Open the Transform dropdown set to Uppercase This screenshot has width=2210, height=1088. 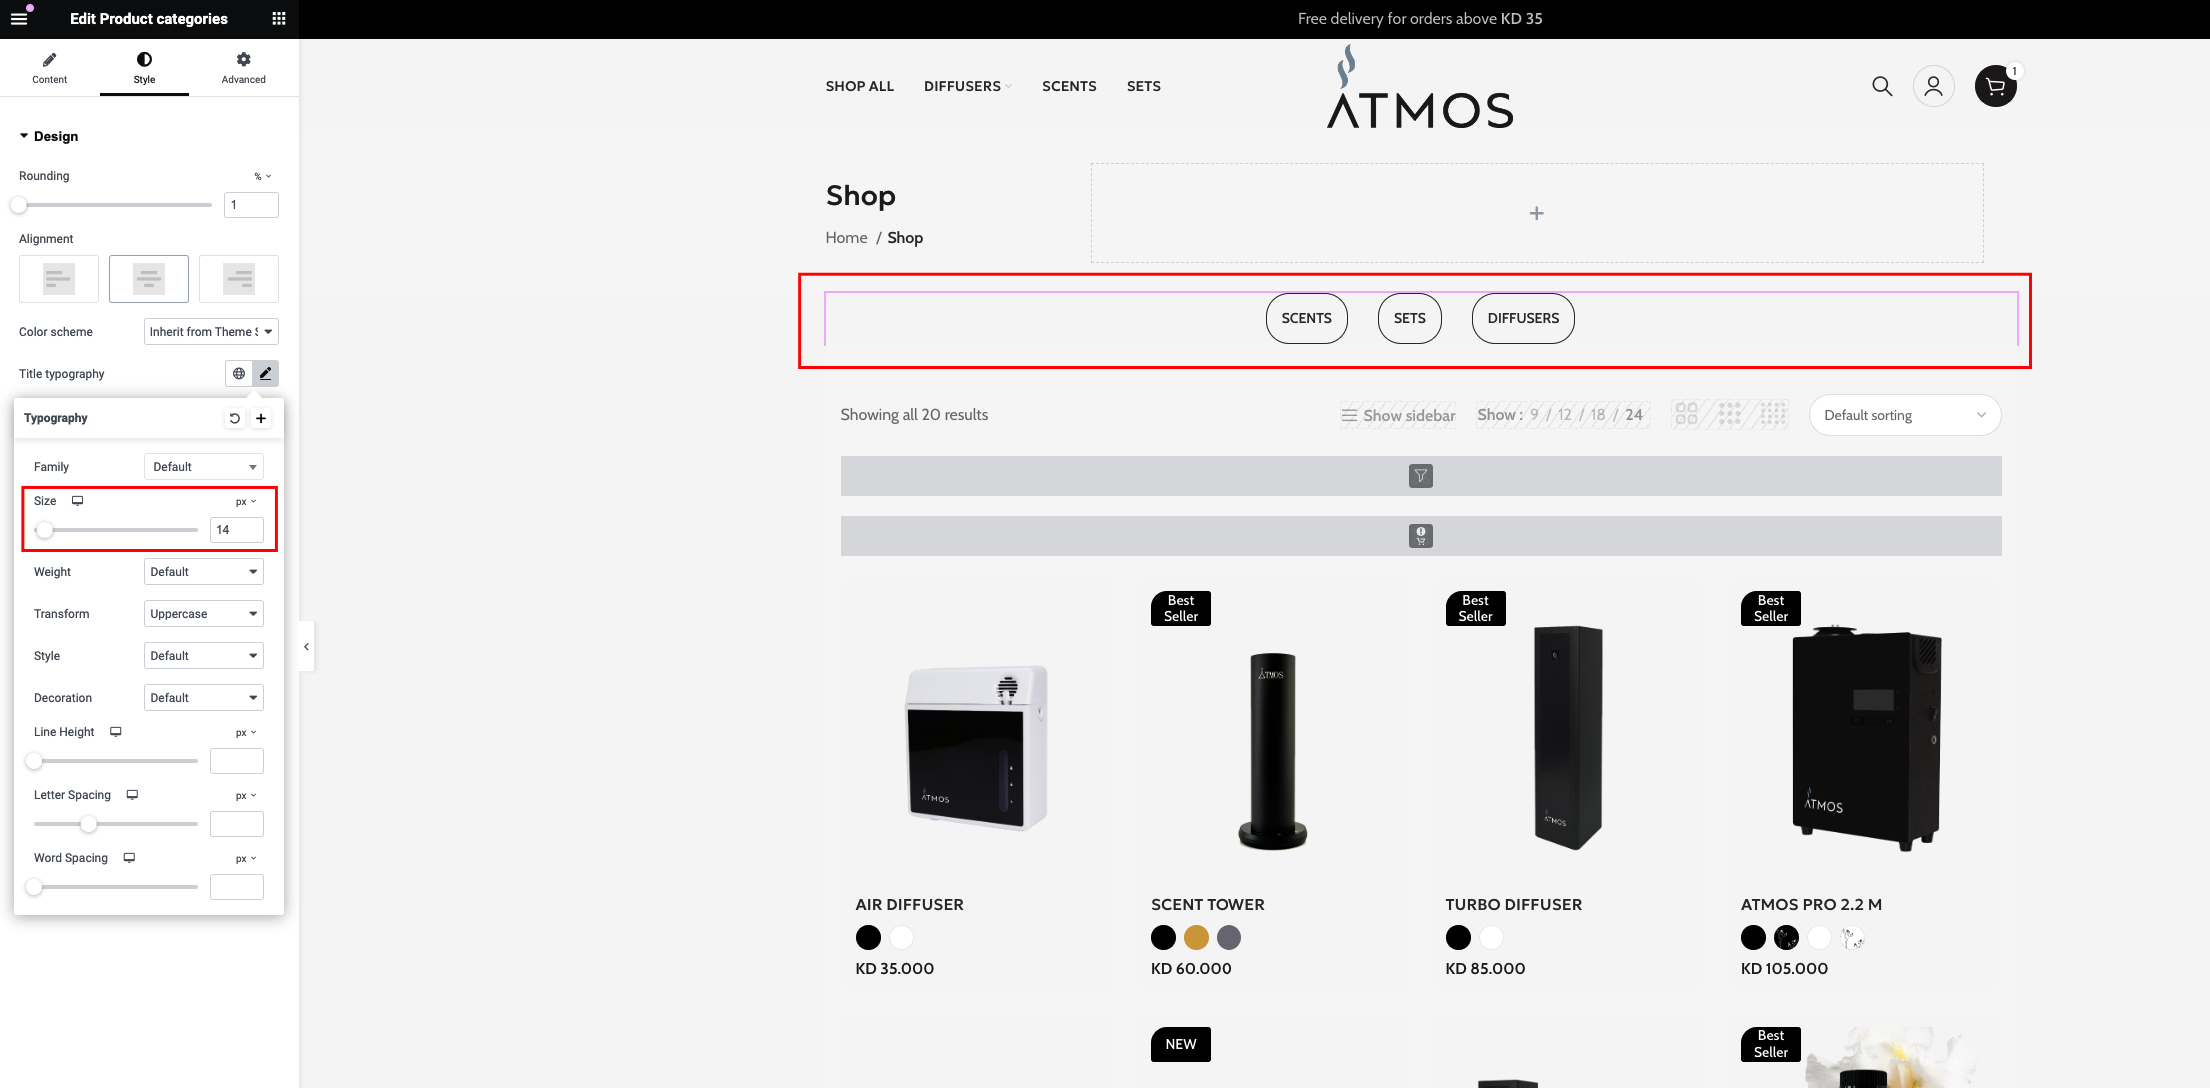[204, 614]
